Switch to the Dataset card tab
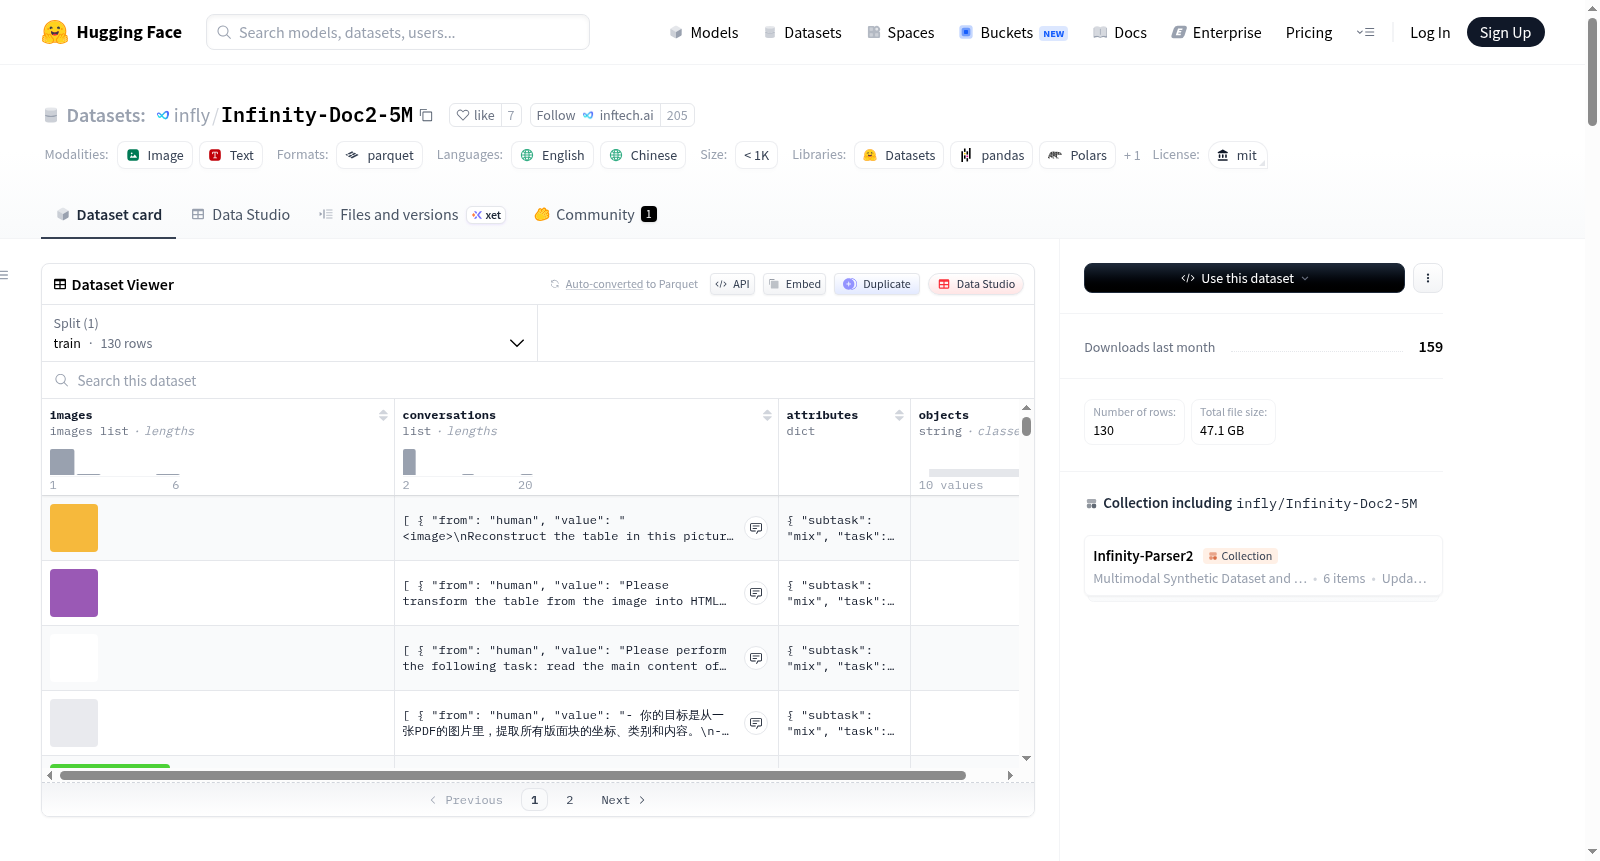The image size is (1600, 861). (x=109, y=214)
